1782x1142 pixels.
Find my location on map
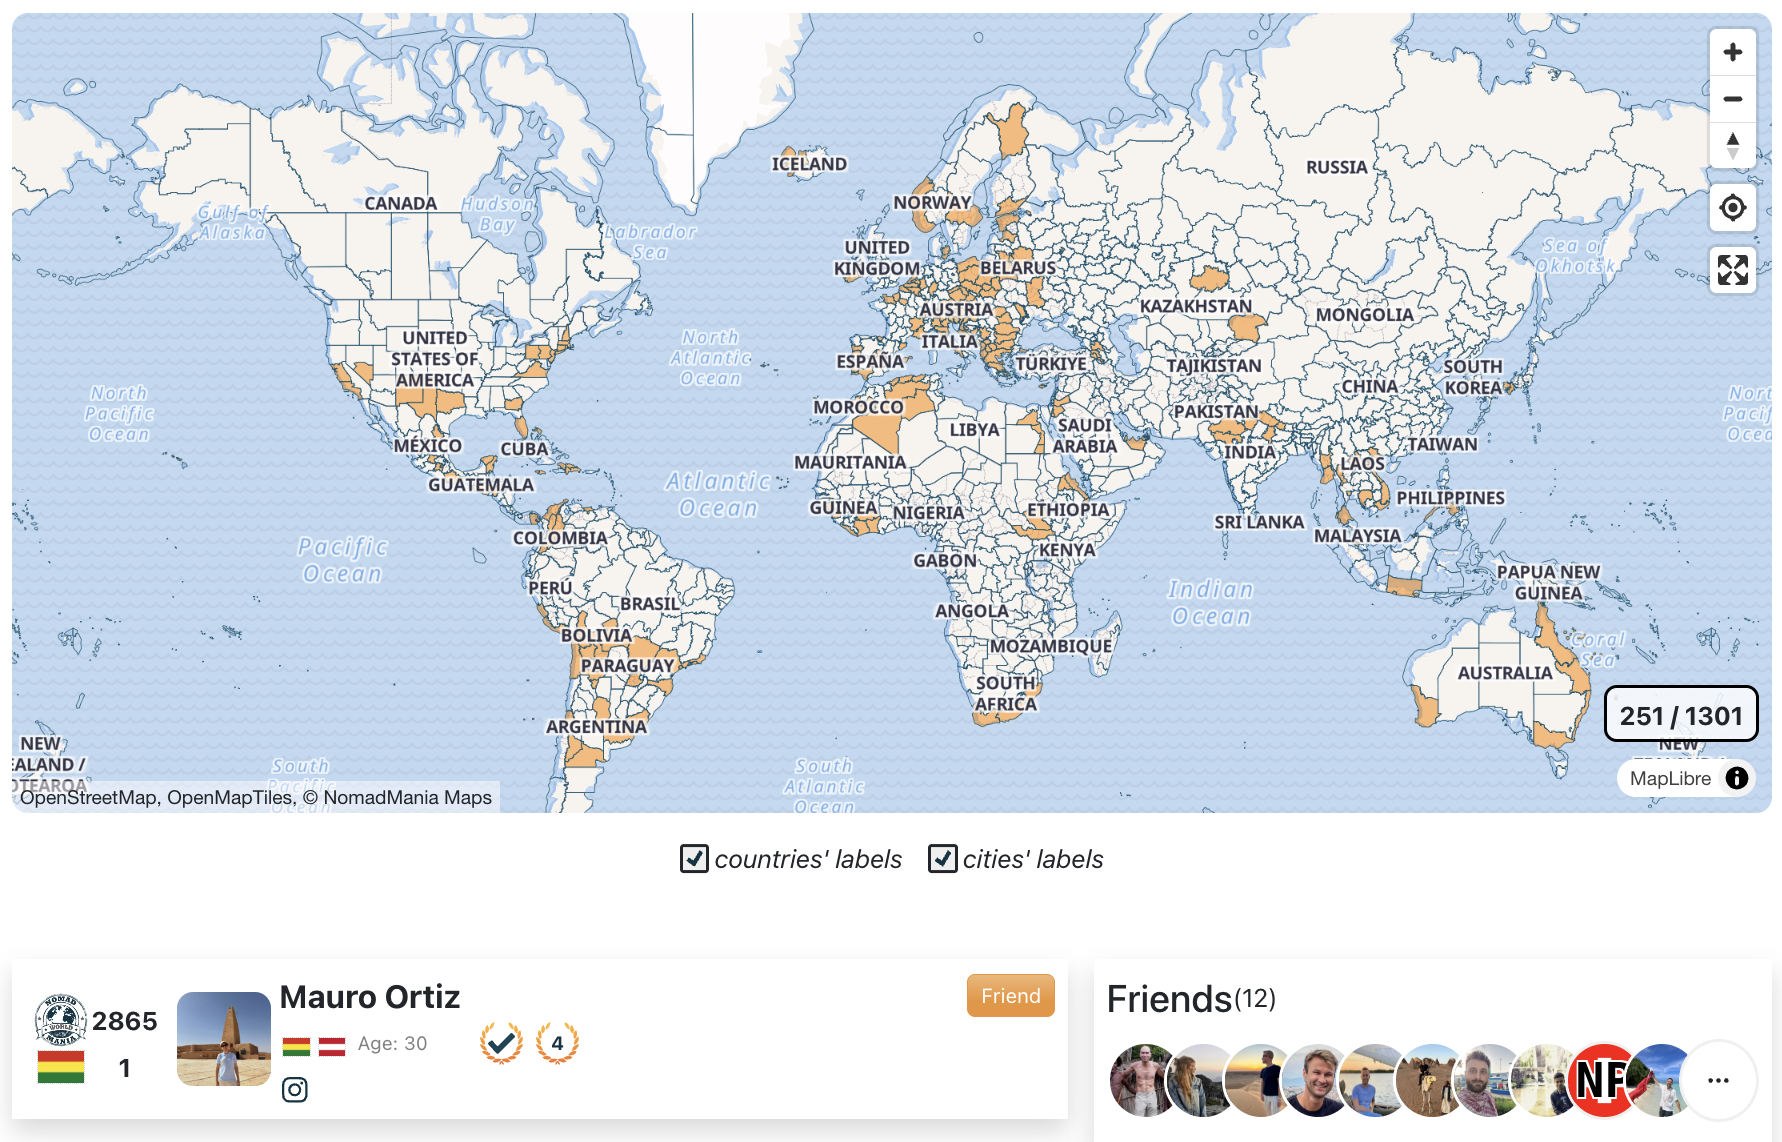[x=1733, y=208]
